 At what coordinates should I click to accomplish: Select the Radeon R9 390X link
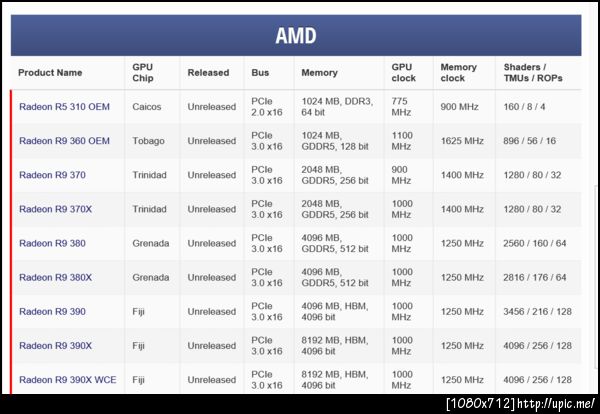tap(55, 345)
